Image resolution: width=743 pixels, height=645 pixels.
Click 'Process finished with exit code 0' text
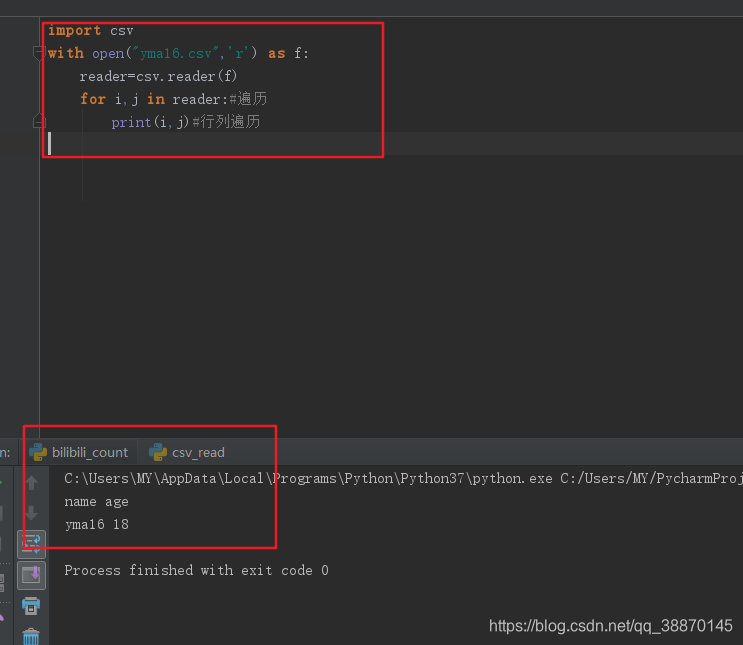click(197, 570)
